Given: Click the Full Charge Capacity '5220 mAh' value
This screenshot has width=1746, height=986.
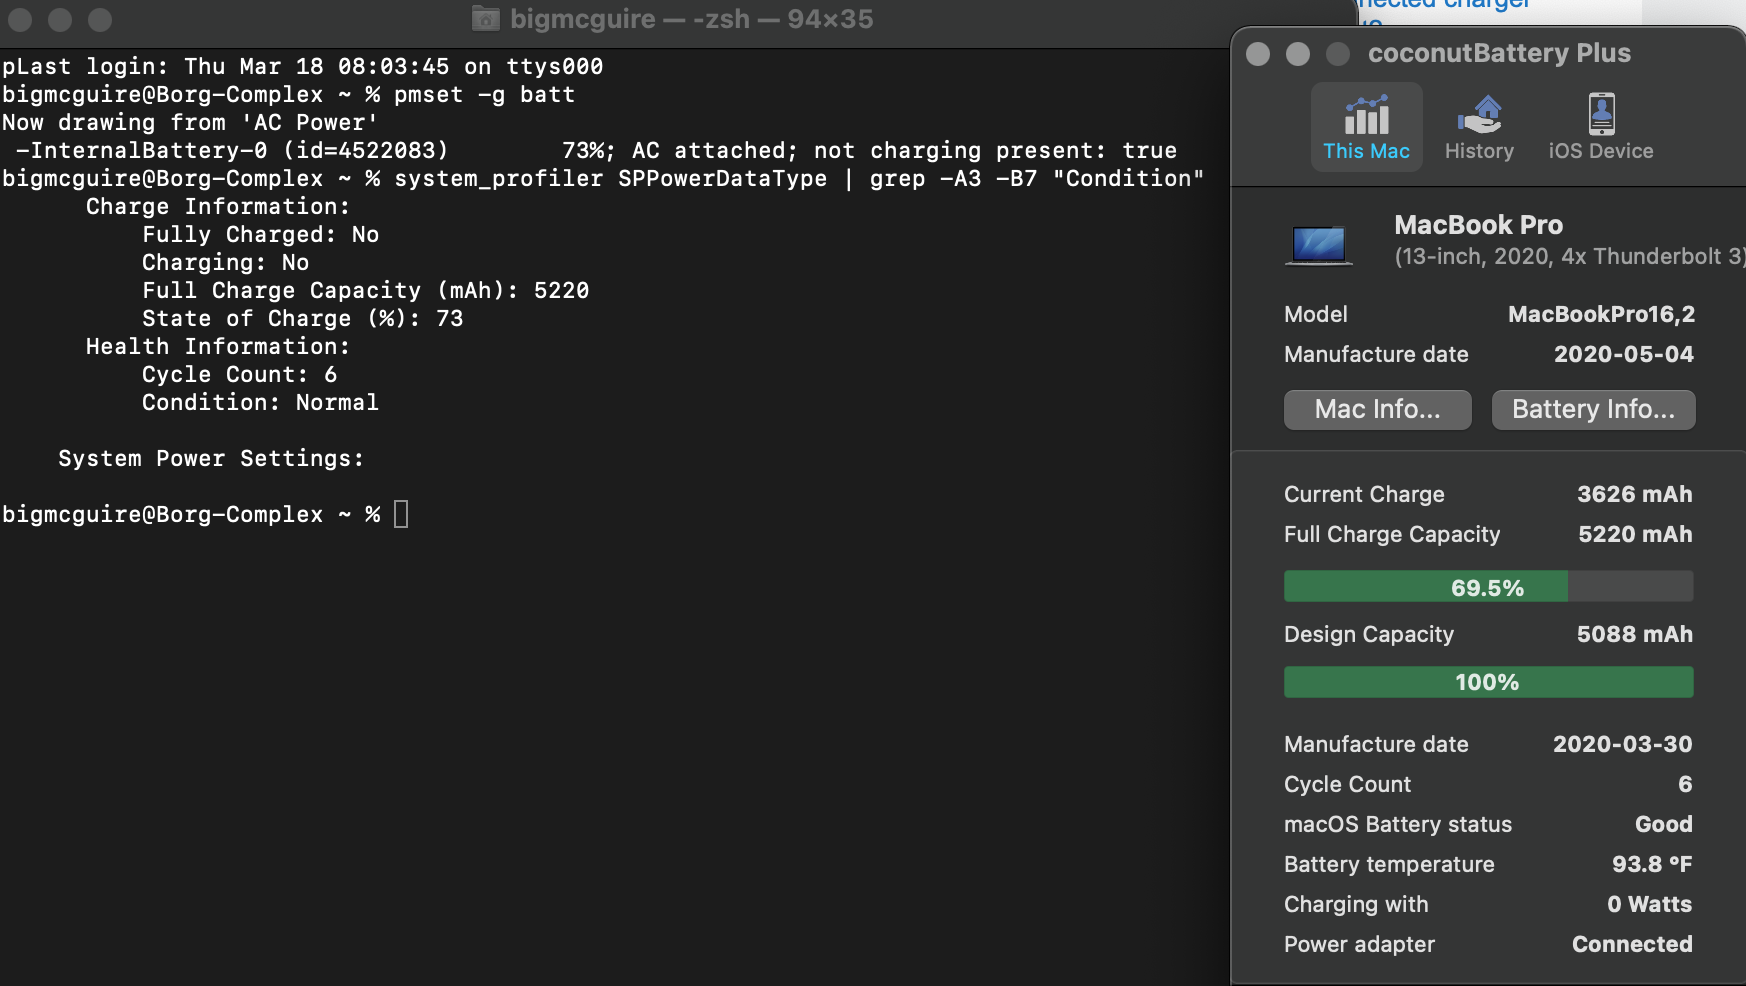Looking at the screenshot, I should pos(1635,534).
